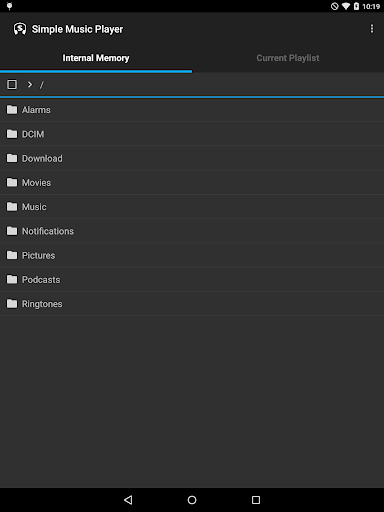Click the Notifications folder icon
This screenshot has height=512, width=384.
[x=12, y=231]
